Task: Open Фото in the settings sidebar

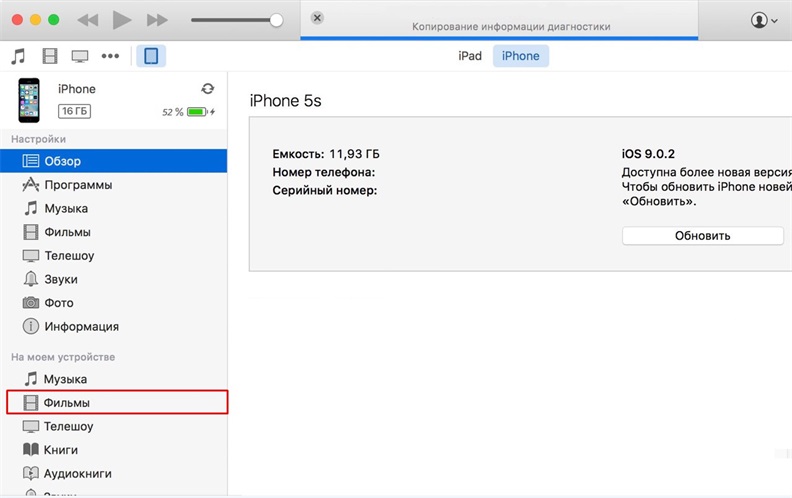Action: pyautogui.click(x=114, y=303)
